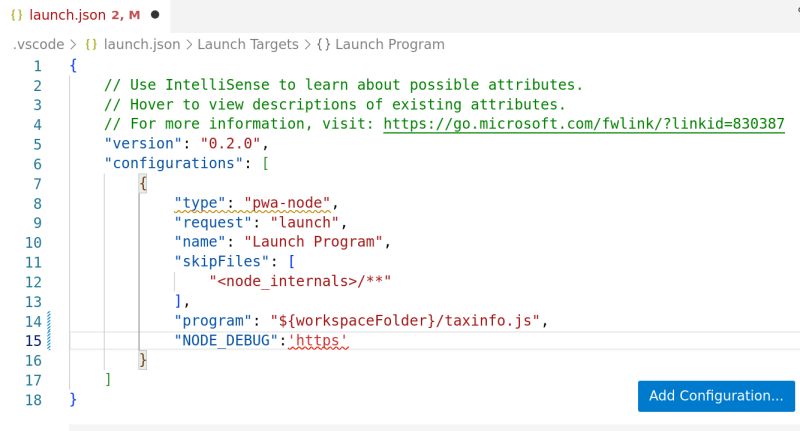
Task: Click line number 15 in gutter
Action: (x=34, y=341)
